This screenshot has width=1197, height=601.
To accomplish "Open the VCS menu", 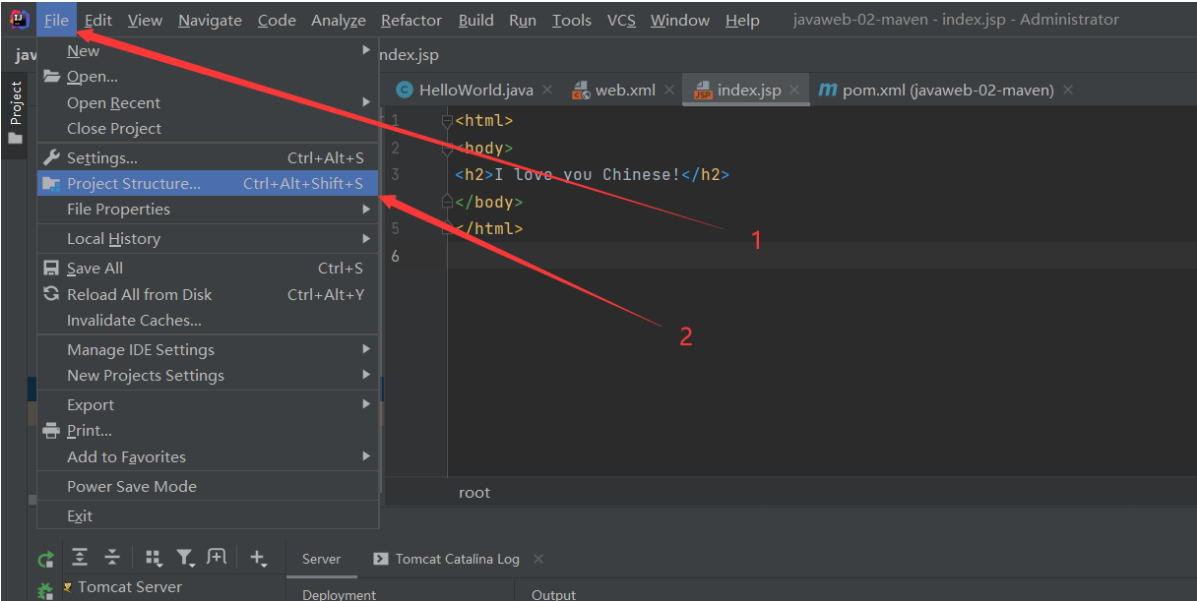I will click(x=621, y=21).
